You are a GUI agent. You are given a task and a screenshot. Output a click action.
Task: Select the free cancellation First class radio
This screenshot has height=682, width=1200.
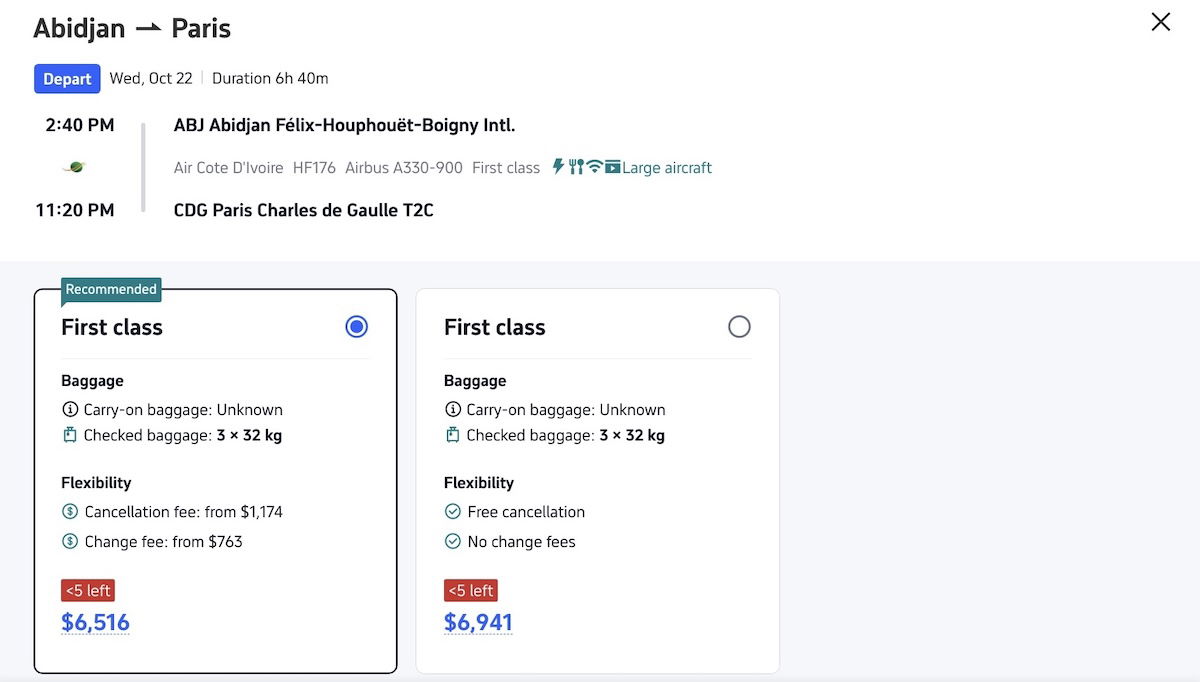point(739,327)
